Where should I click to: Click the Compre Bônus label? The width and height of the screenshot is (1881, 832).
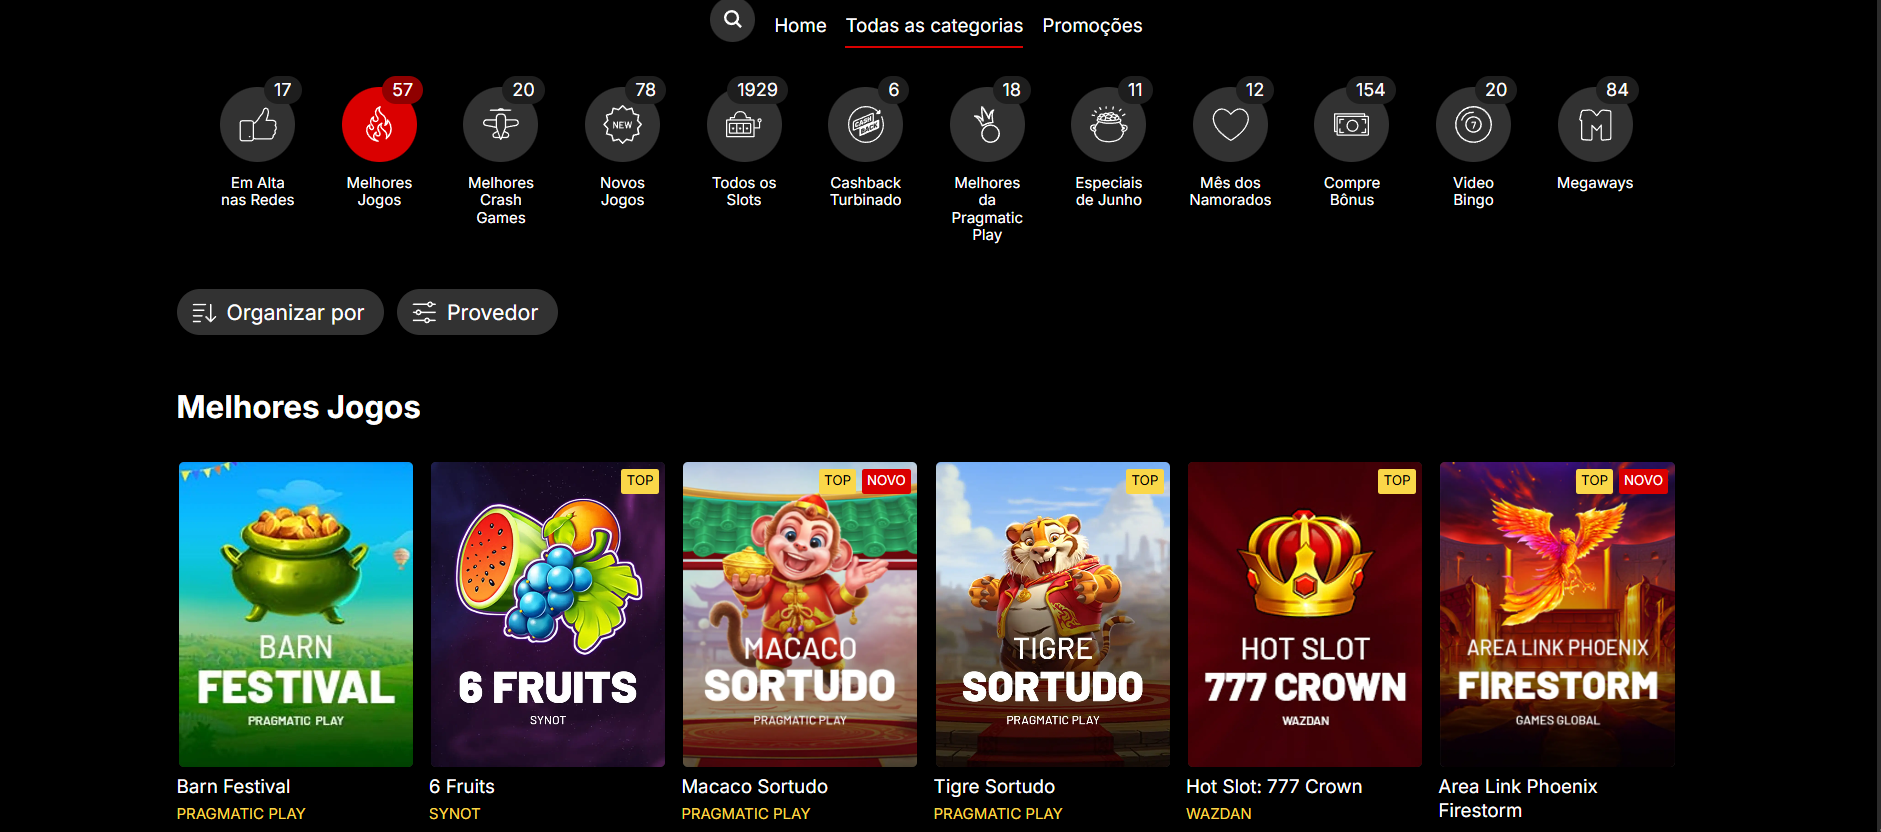1352,191
